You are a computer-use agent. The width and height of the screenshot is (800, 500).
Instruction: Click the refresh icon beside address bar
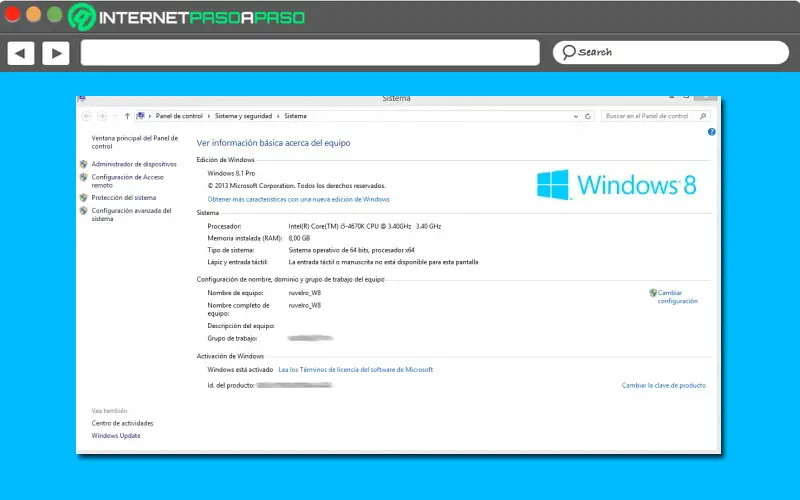click(x=588, y=116)
